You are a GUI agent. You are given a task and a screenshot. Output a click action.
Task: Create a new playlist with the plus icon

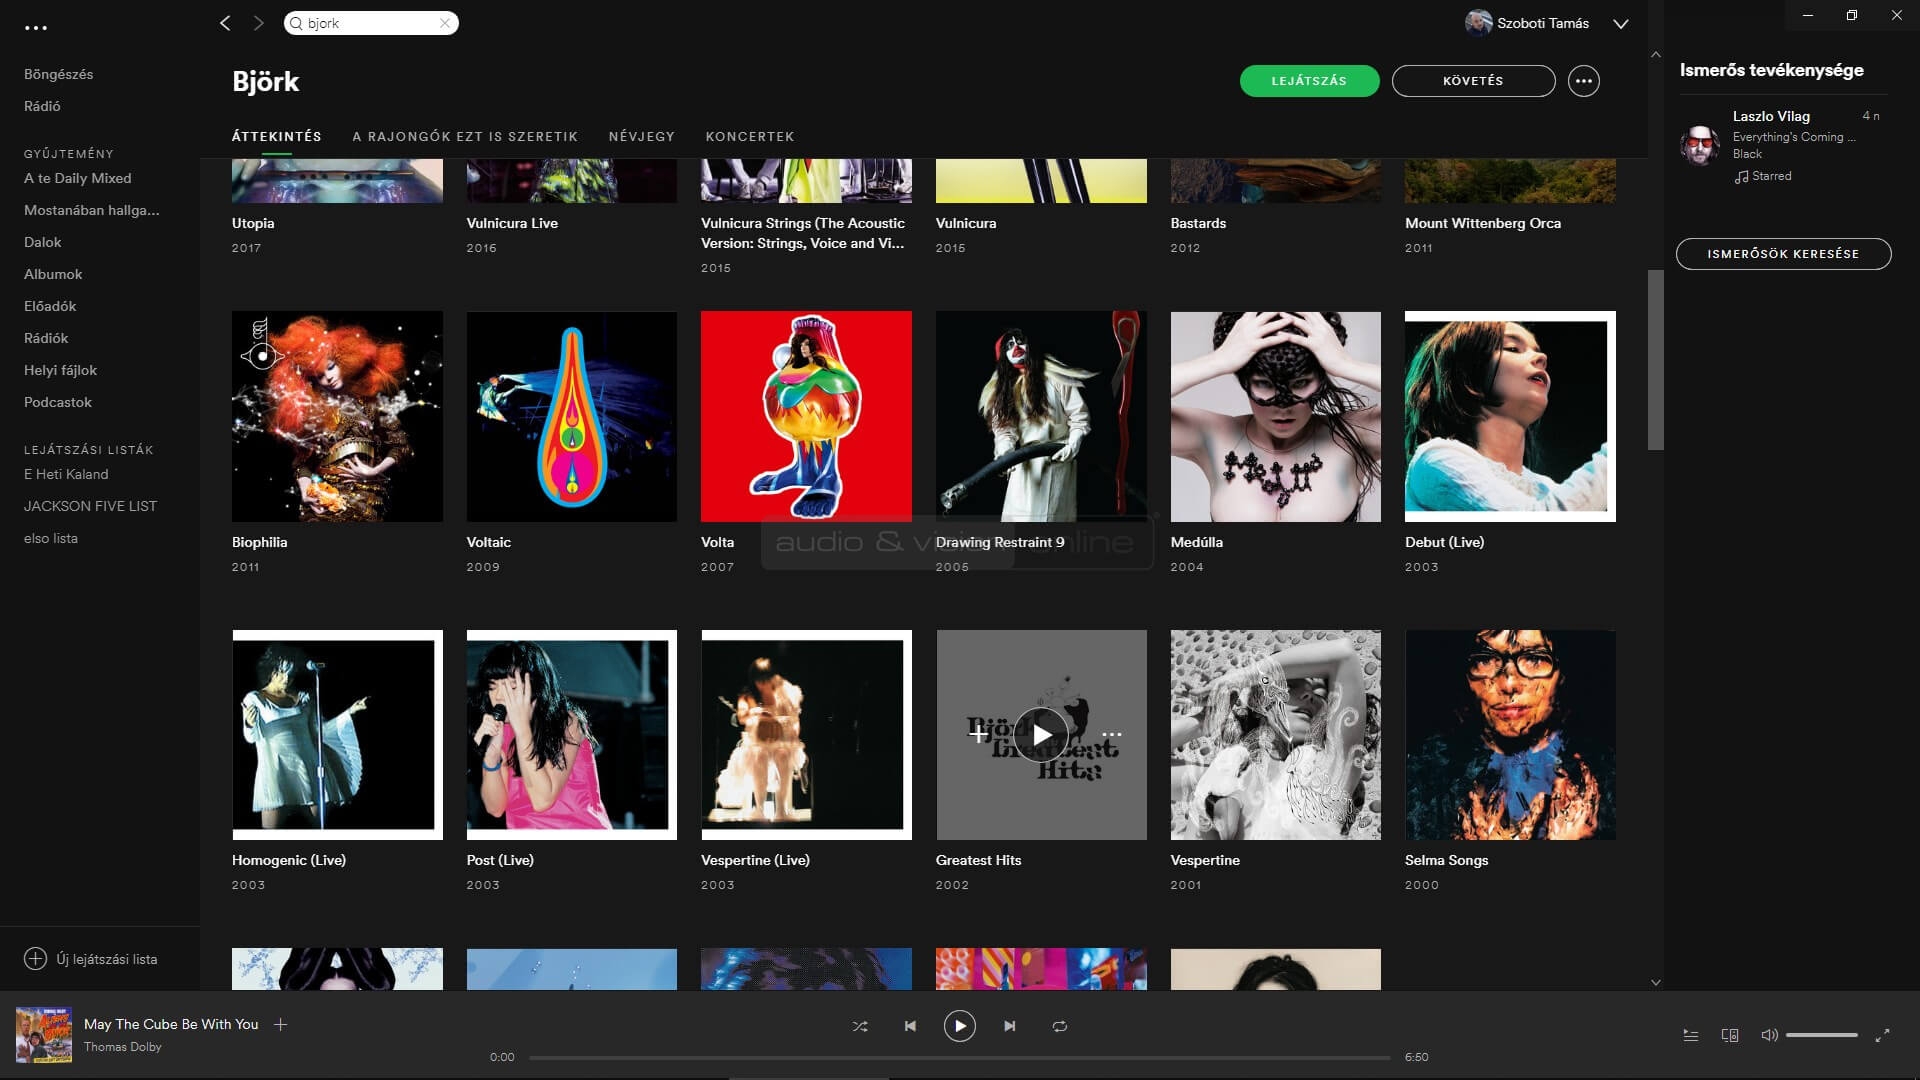click(x=35, y=959)
